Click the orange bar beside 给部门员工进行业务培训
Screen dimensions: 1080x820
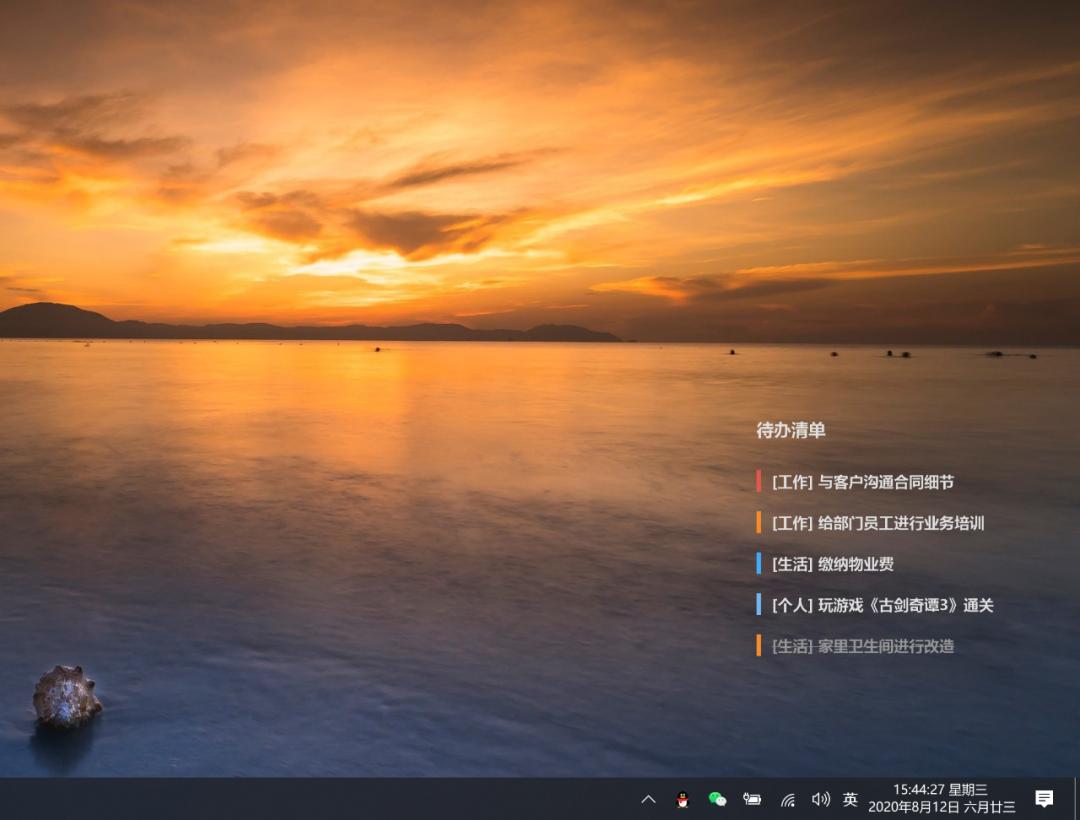click(758, 522)
